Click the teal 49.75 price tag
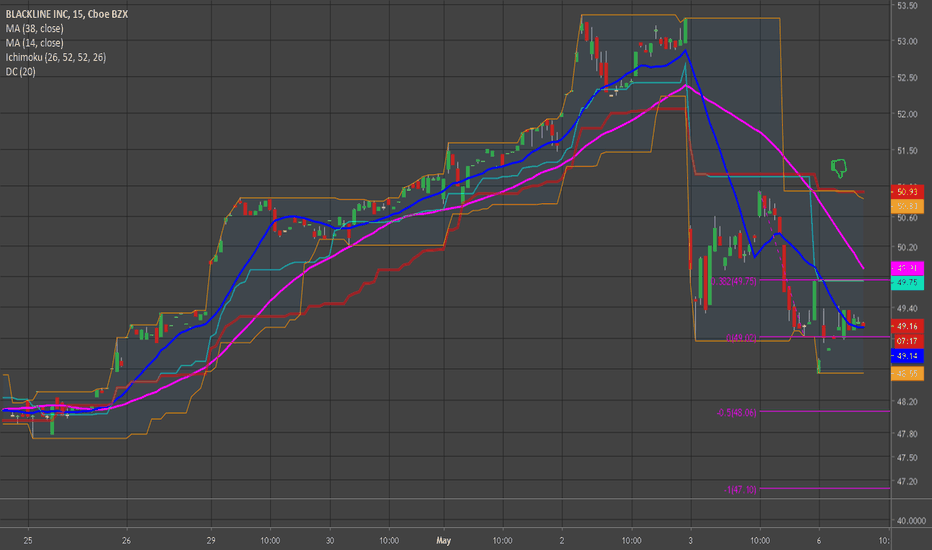This screenshot has height=550, width=932. [907, 282]
